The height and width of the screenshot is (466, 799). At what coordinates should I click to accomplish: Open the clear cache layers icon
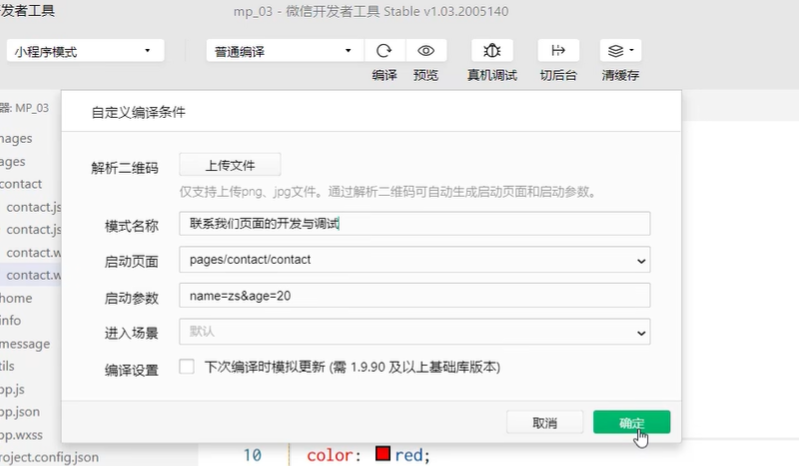(620, 50)
